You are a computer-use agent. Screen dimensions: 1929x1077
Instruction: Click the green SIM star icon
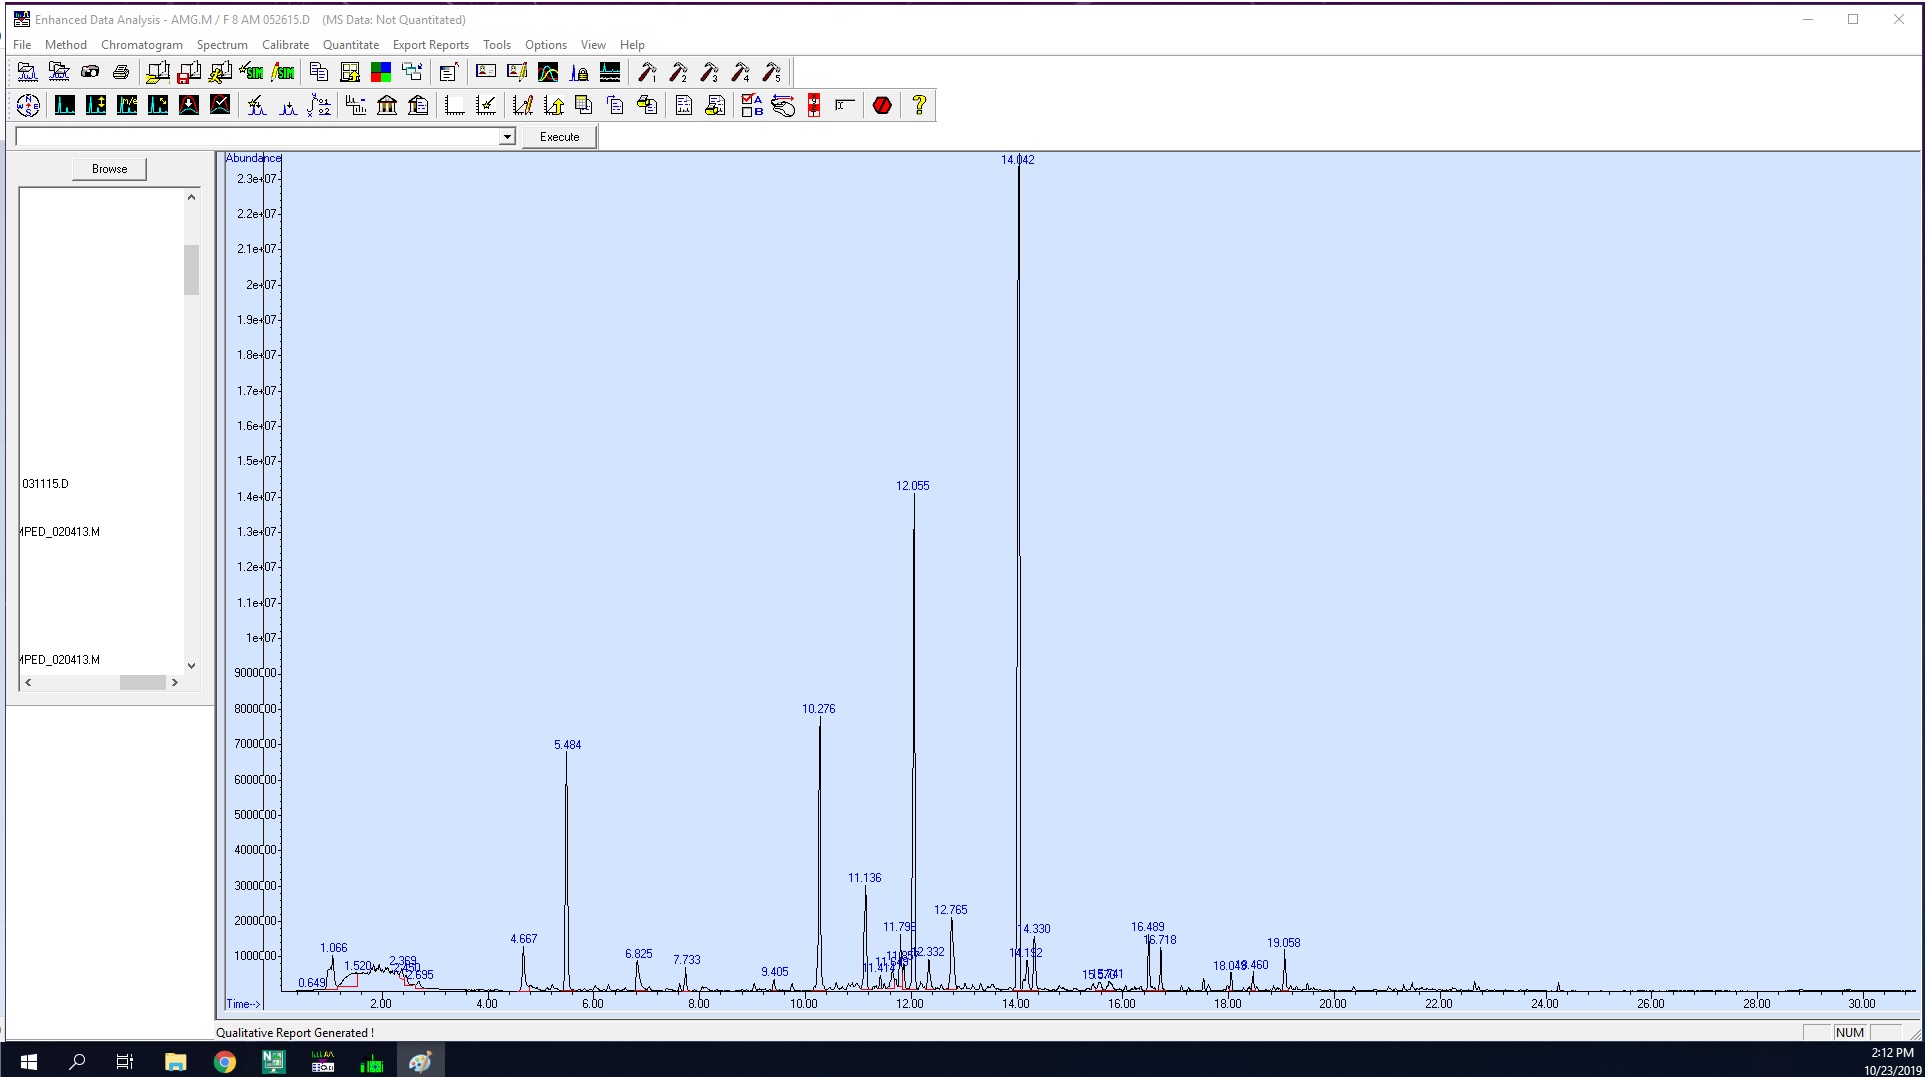[252, 72]
